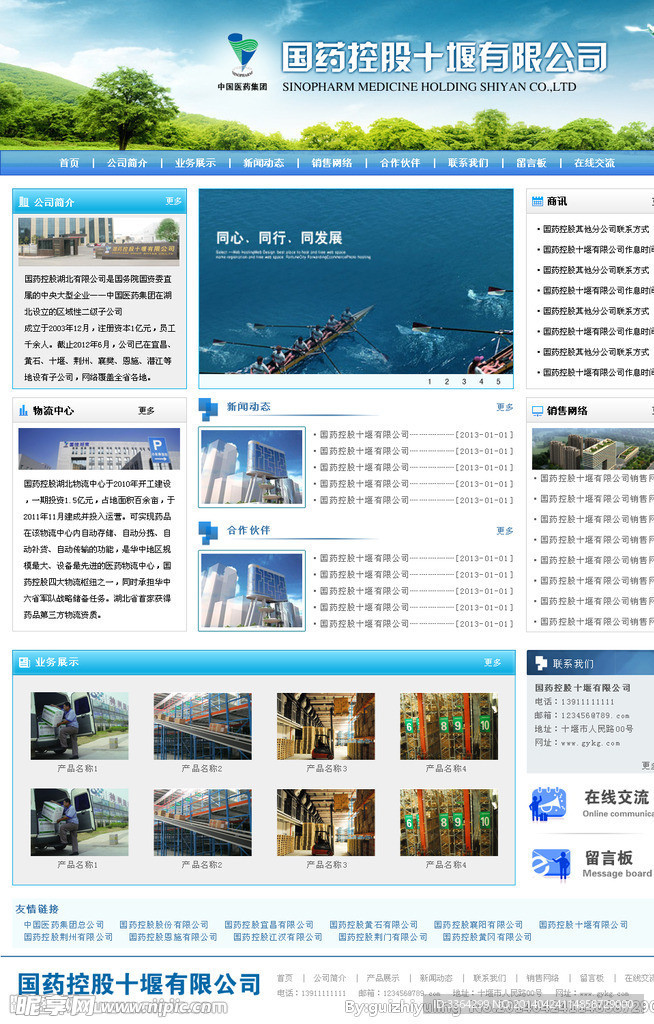Click the company building photo in 公司简介
Image resolution: width=654 pixels, height=1024 pixels.
[99, 241]
